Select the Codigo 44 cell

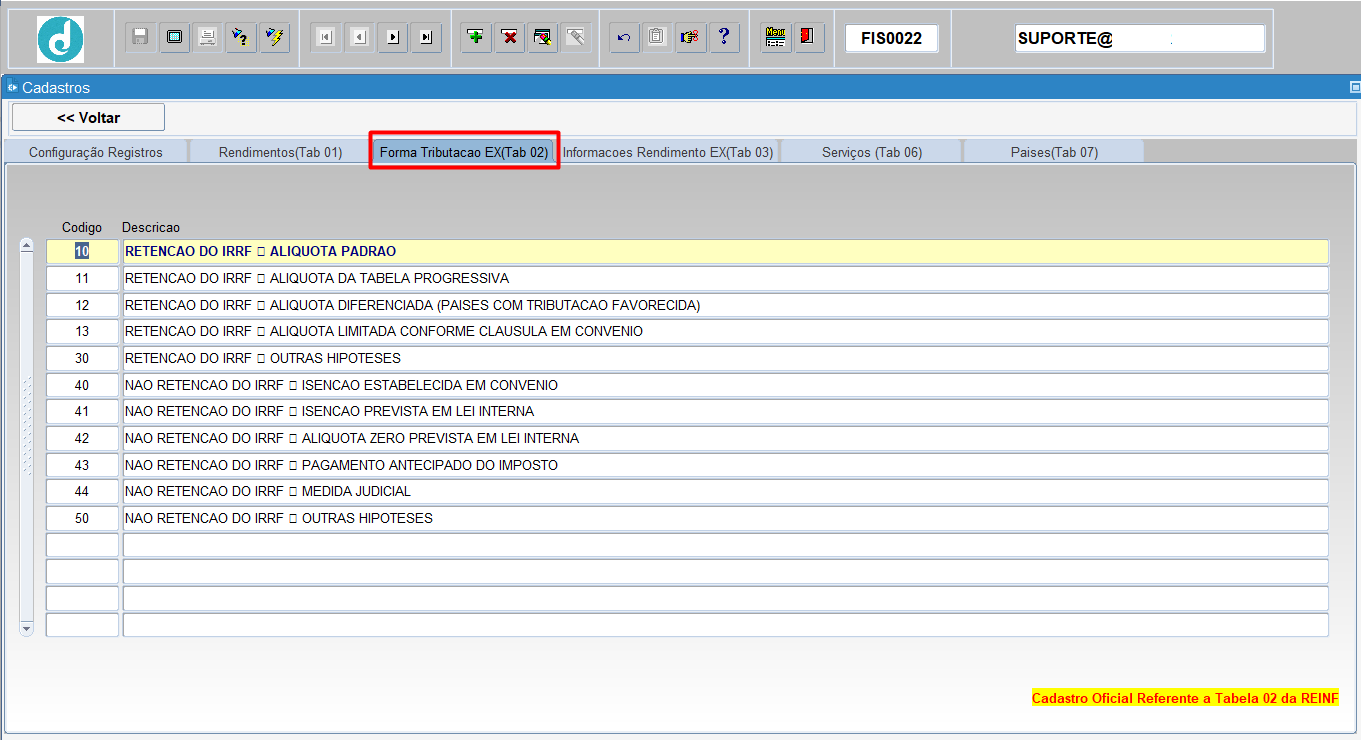82,491
